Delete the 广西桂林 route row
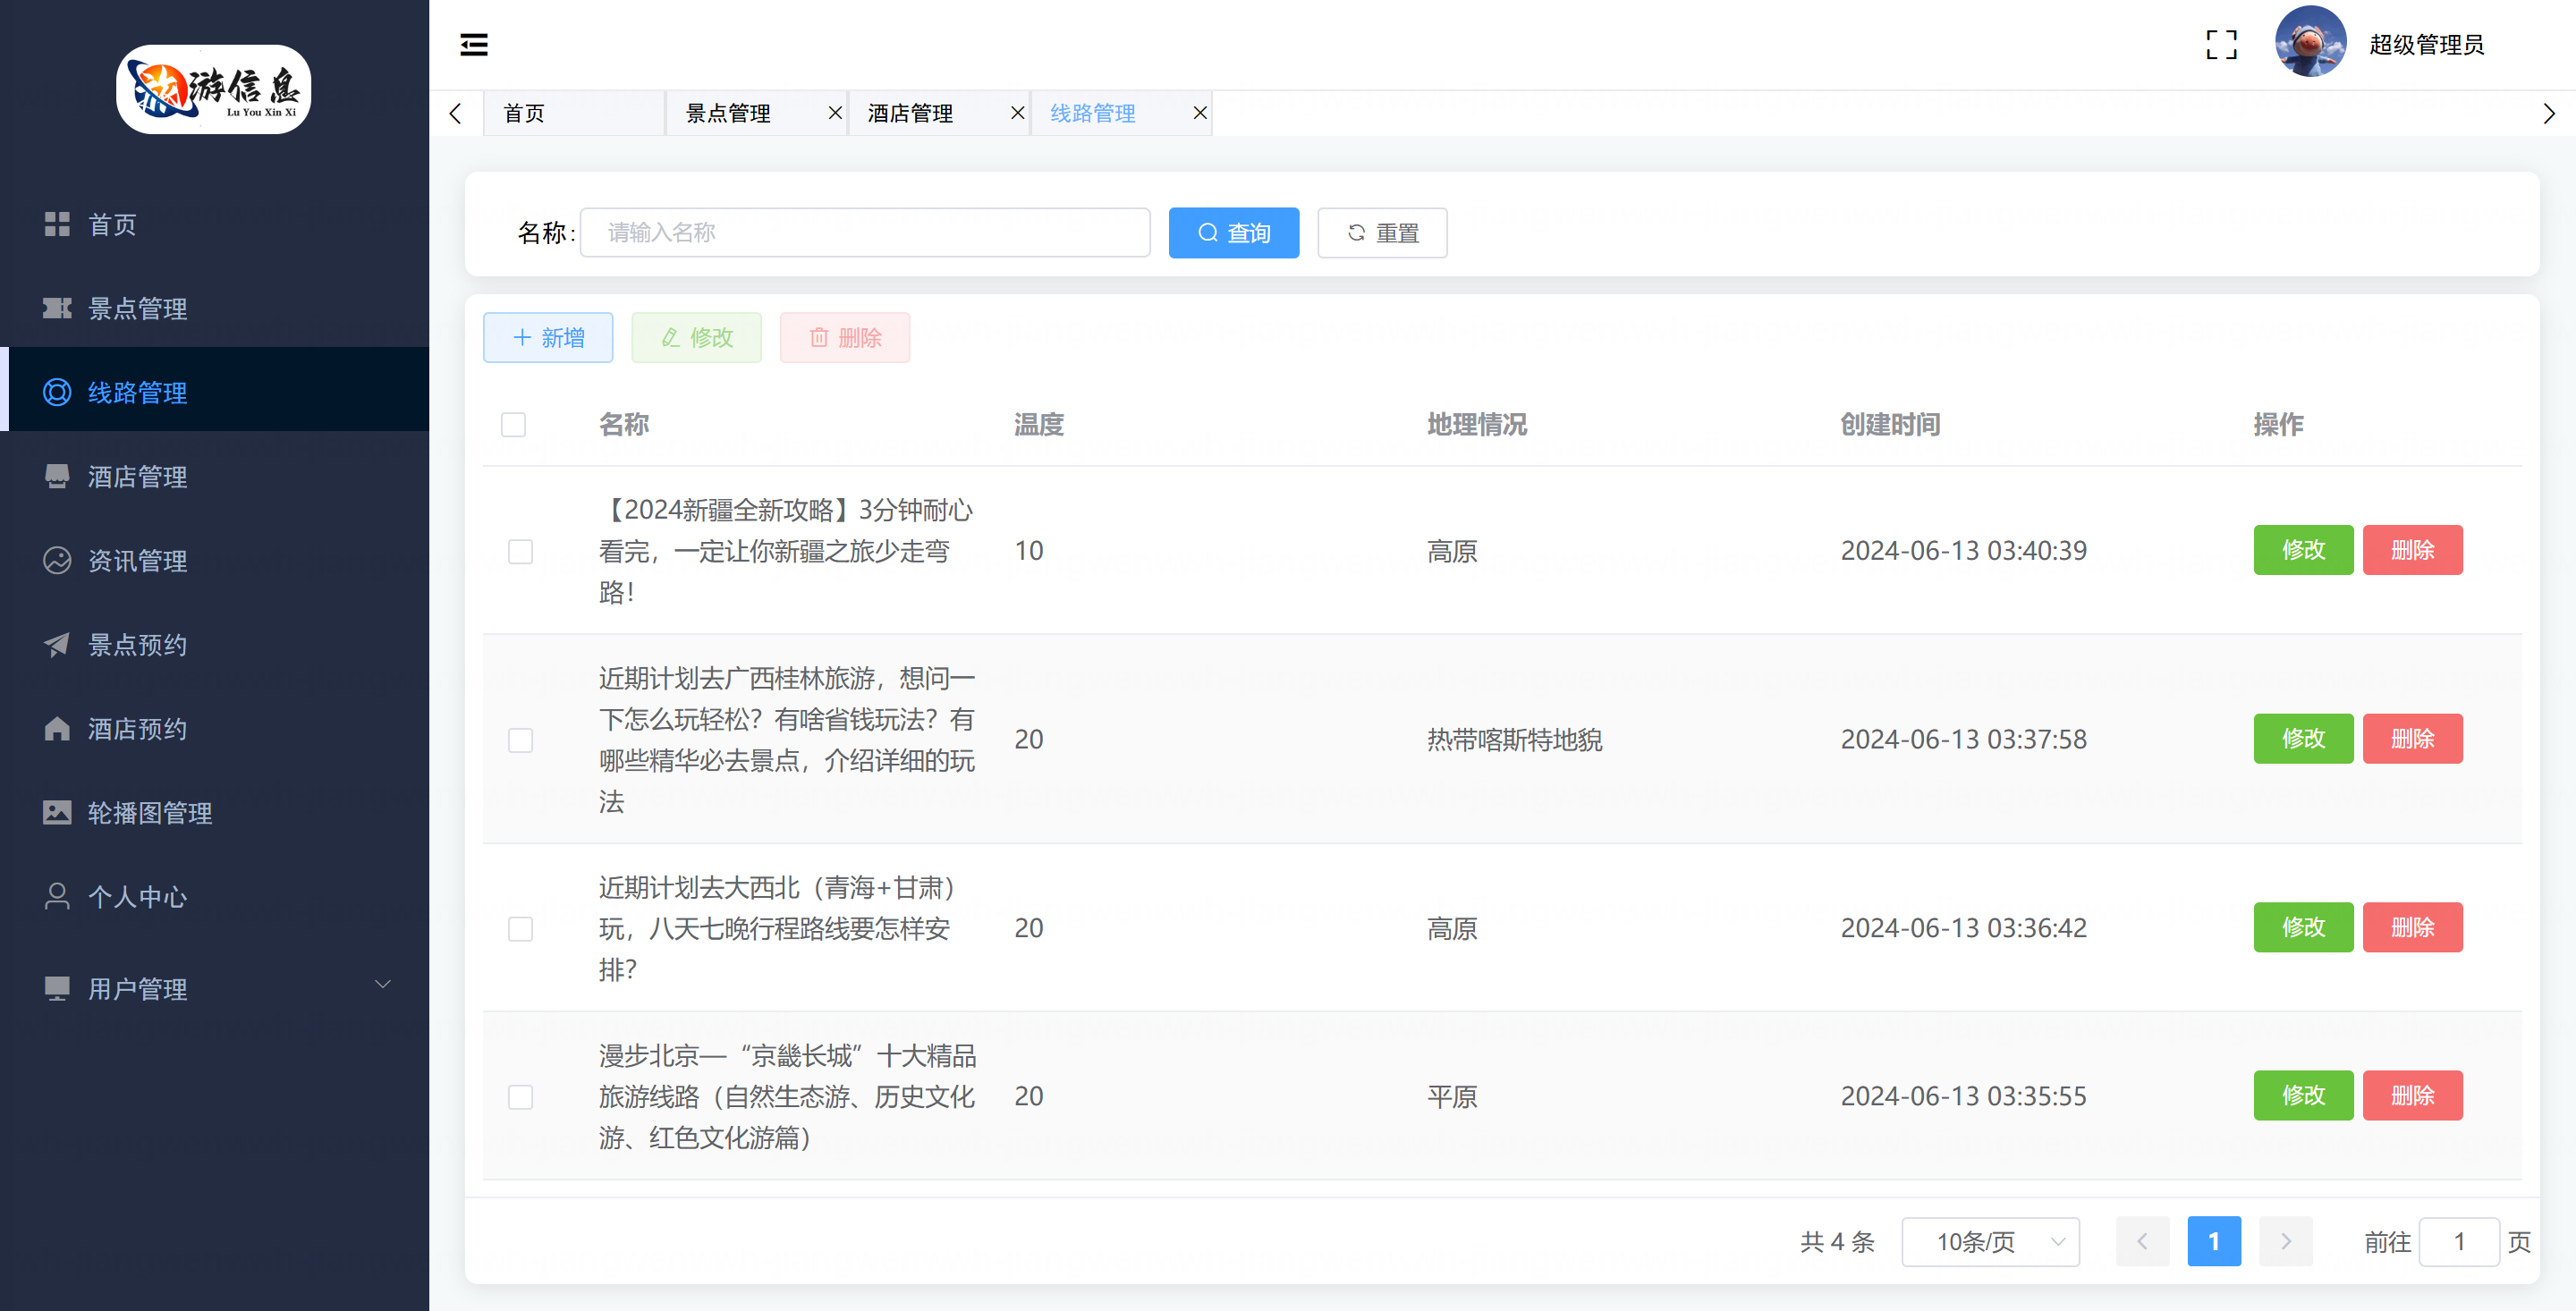Image resolution: width=2576 pixels, height=1311 pixels. click(x=2411, y=739)
